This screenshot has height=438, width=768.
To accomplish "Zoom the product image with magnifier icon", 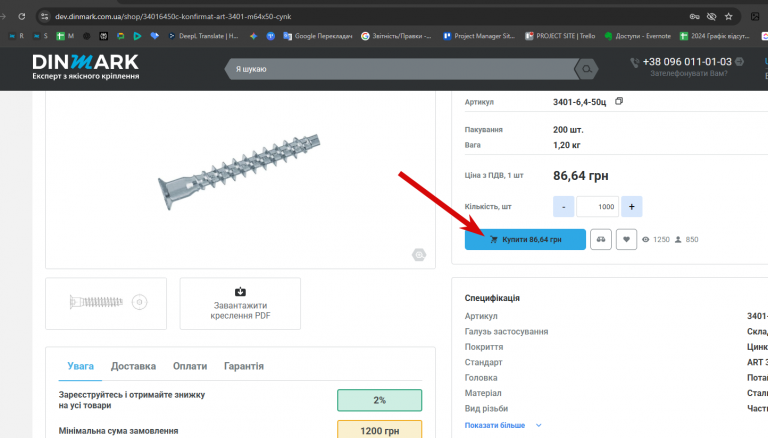I will pyautogui.click(x=419, y=255).
